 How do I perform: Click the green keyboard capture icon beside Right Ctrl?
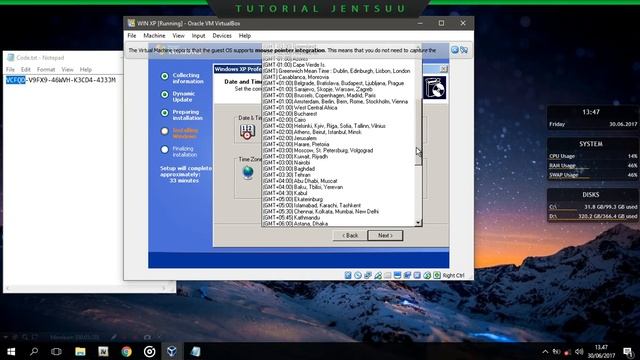point(437,275)
